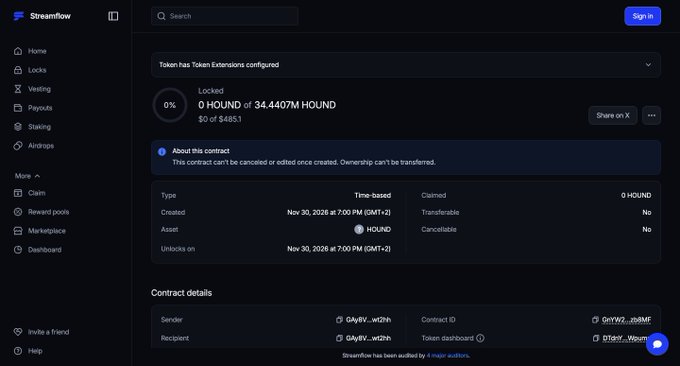The image size is (680, 366).
Task: Click the Time-based type value
Action: pyautogui.click(x=373, y=196)
